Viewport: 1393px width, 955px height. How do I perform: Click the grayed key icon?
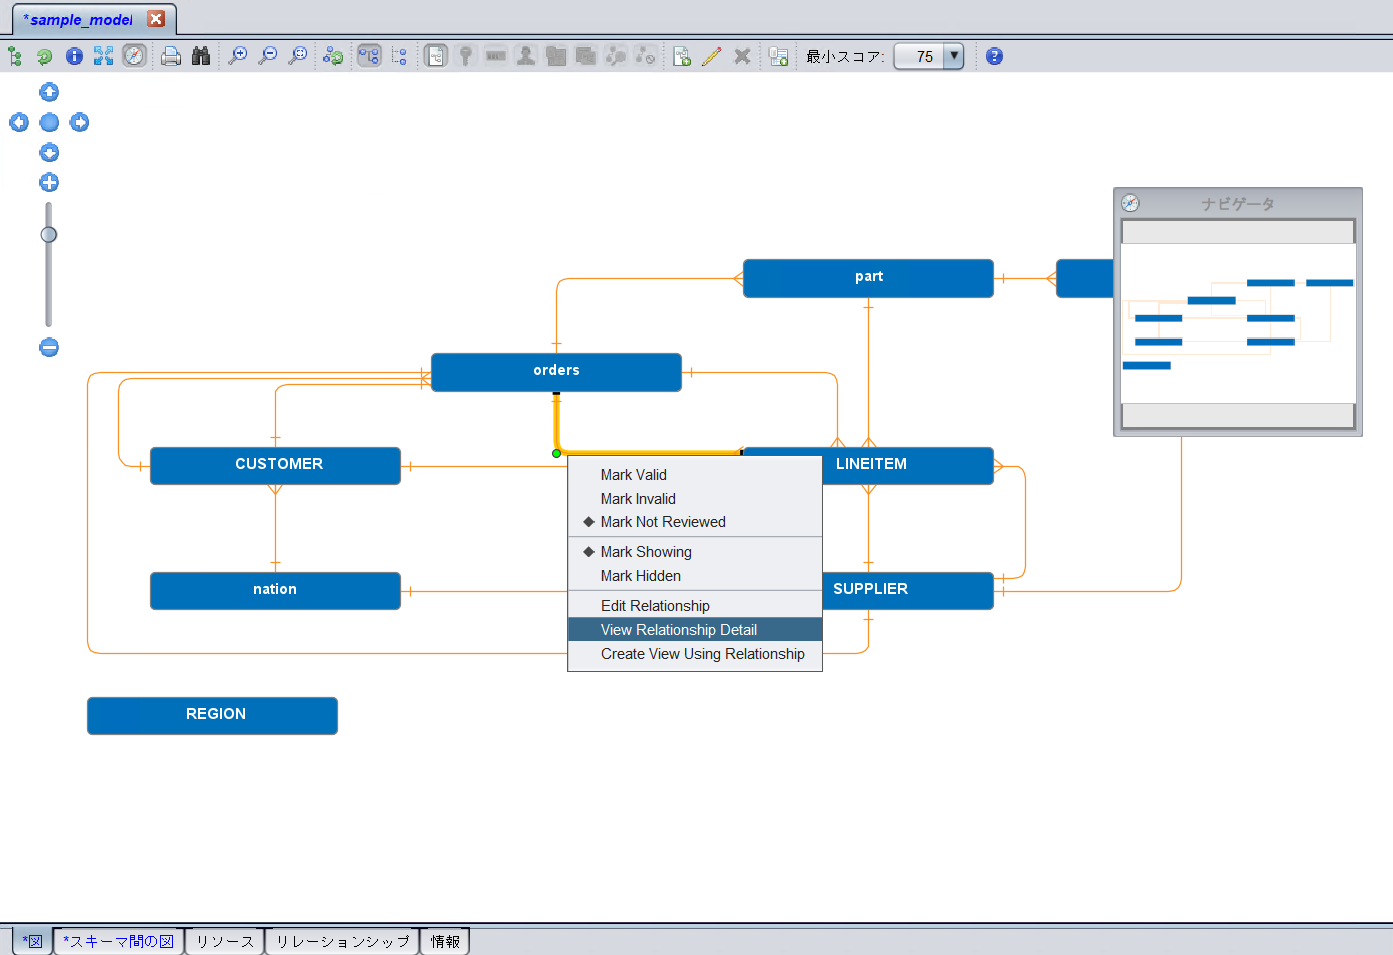tap(465, 56)
